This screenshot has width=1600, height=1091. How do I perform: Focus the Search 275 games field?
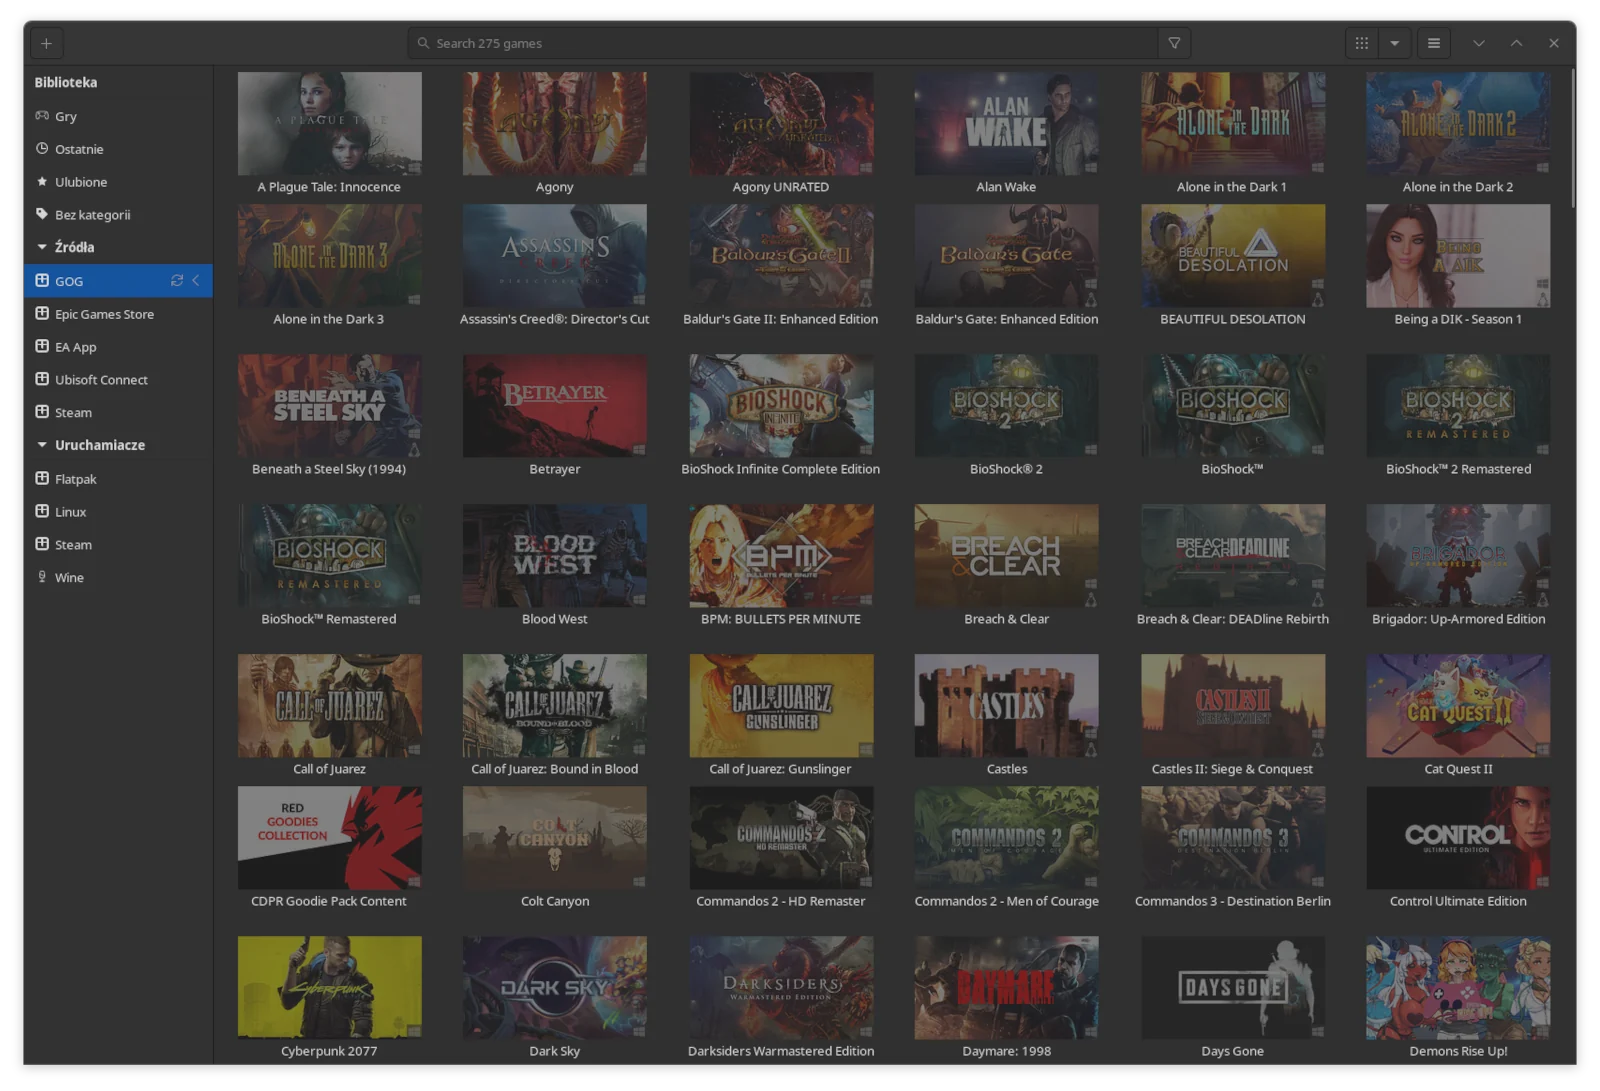(784, 43)
